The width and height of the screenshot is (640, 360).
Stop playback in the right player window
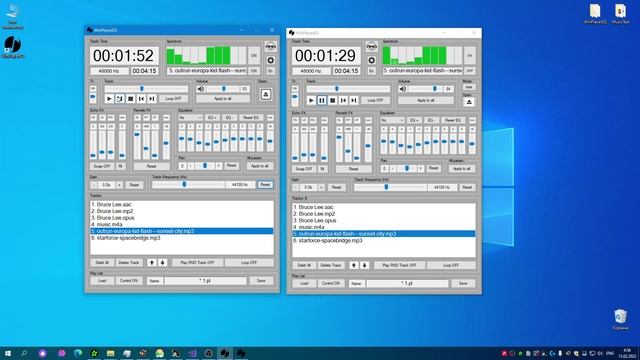(x=333, y=100)
